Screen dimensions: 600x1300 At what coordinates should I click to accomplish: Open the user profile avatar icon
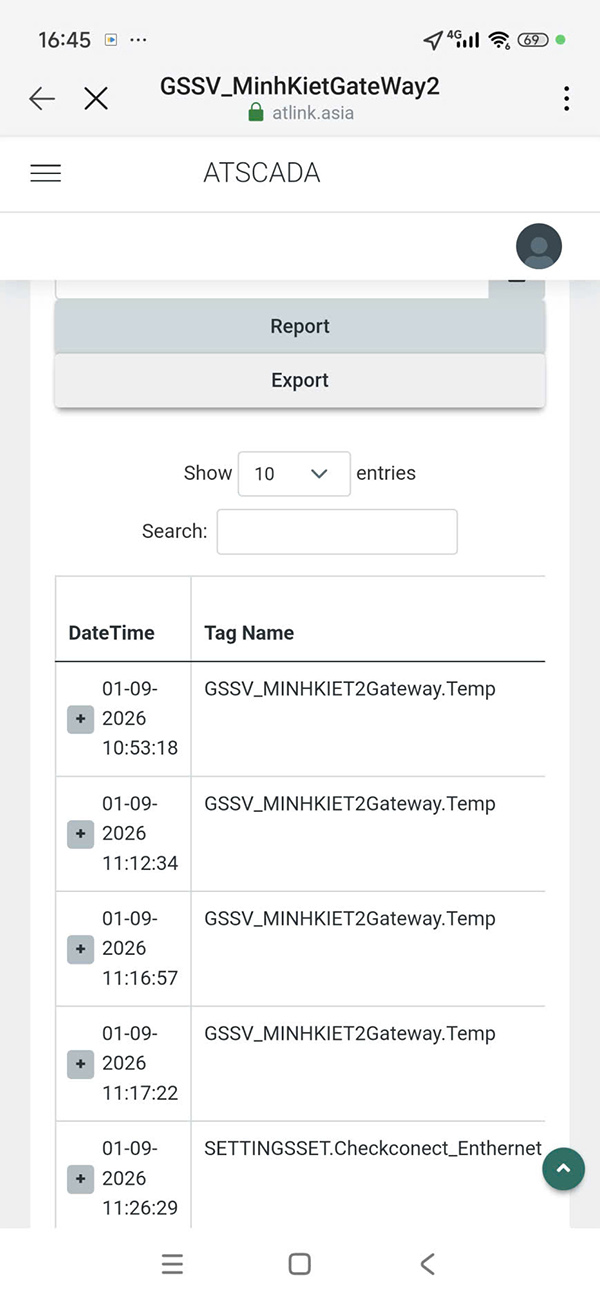(x=538, y=246)
